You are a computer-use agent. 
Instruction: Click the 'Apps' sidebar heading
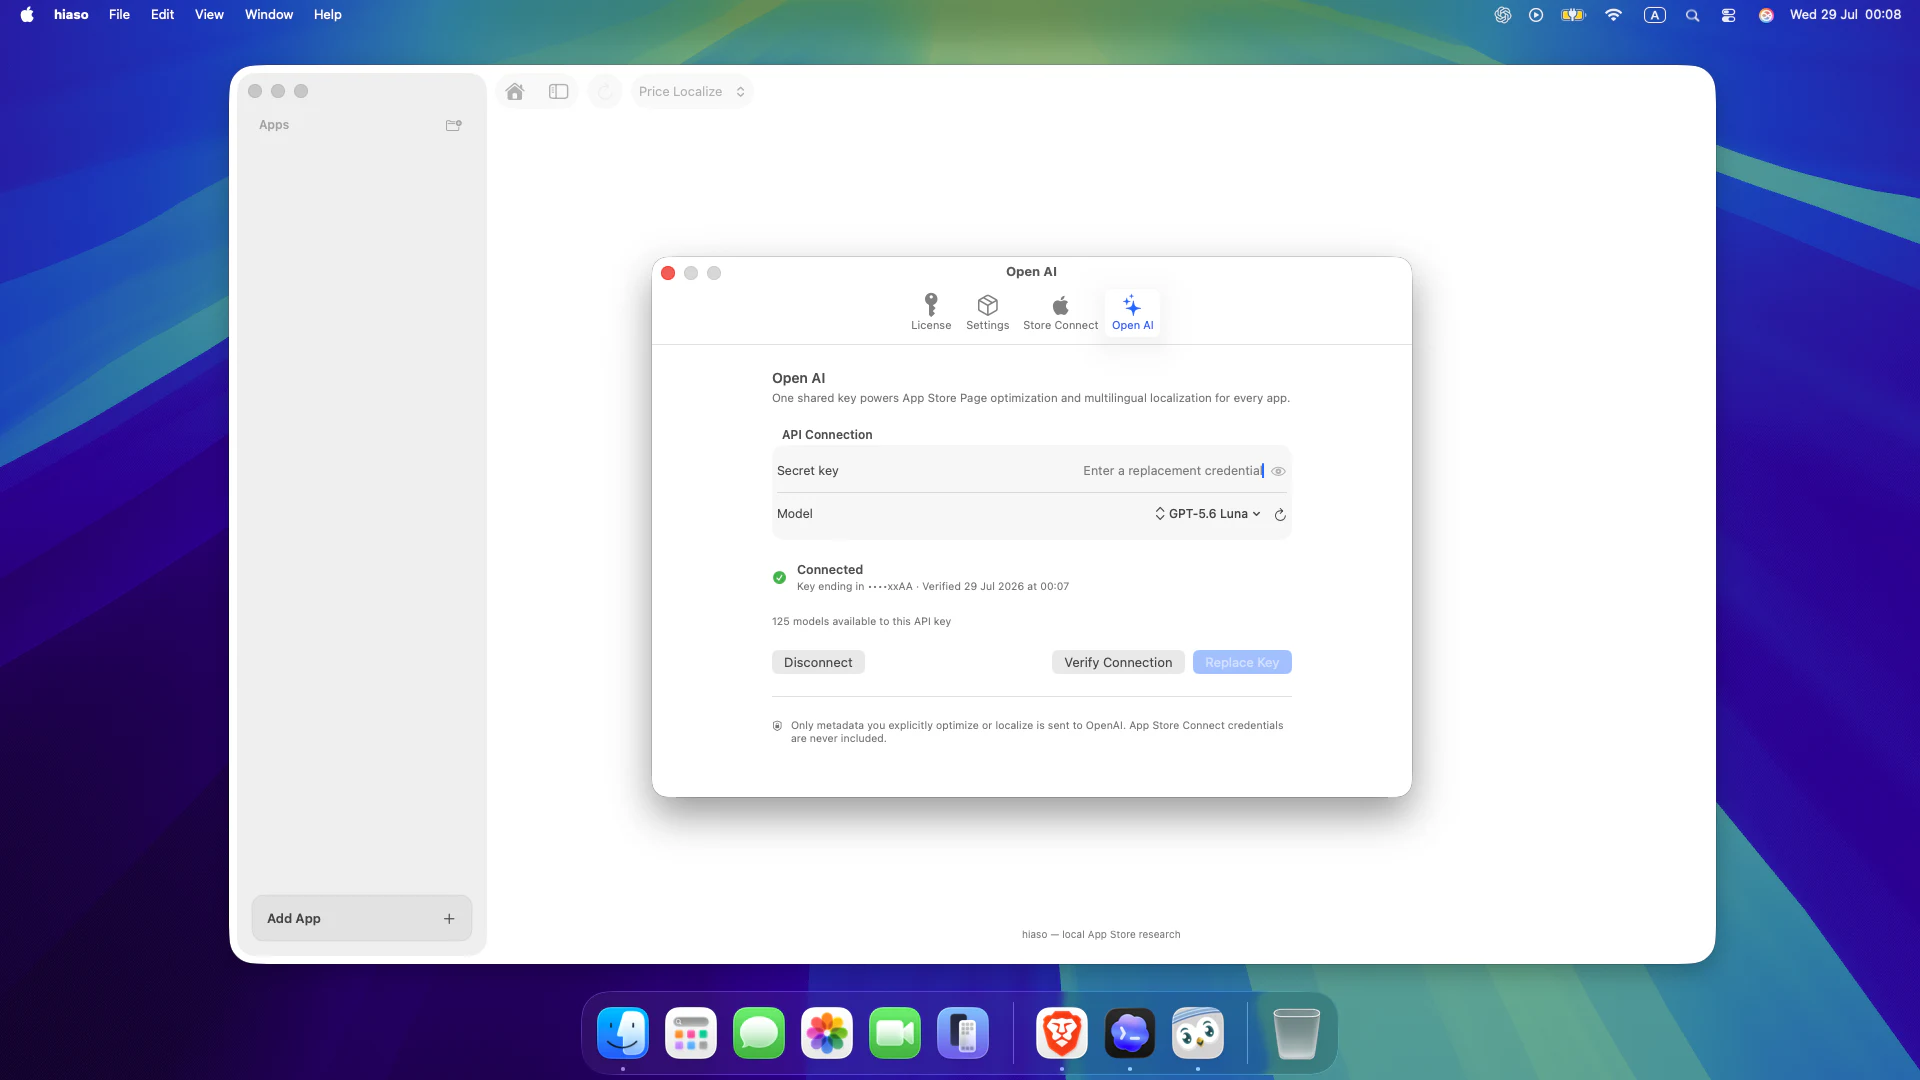coord(274,125)
